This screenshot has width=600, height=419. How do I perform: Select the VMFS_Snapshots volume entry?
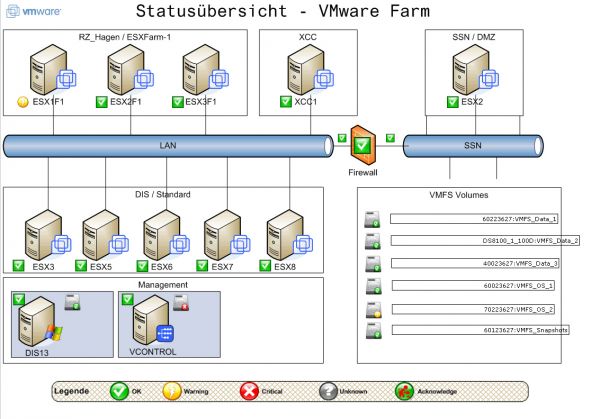coord(479,329)
